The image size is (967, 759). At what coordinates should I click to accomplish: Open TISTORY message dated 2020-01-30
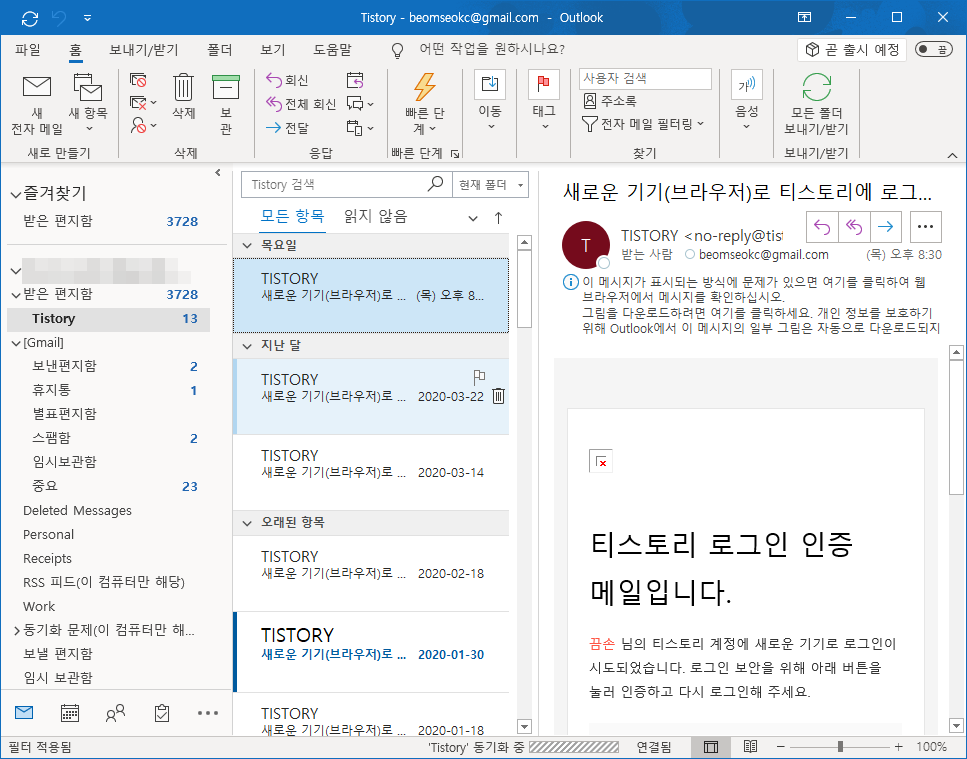(x=371, y=652)
